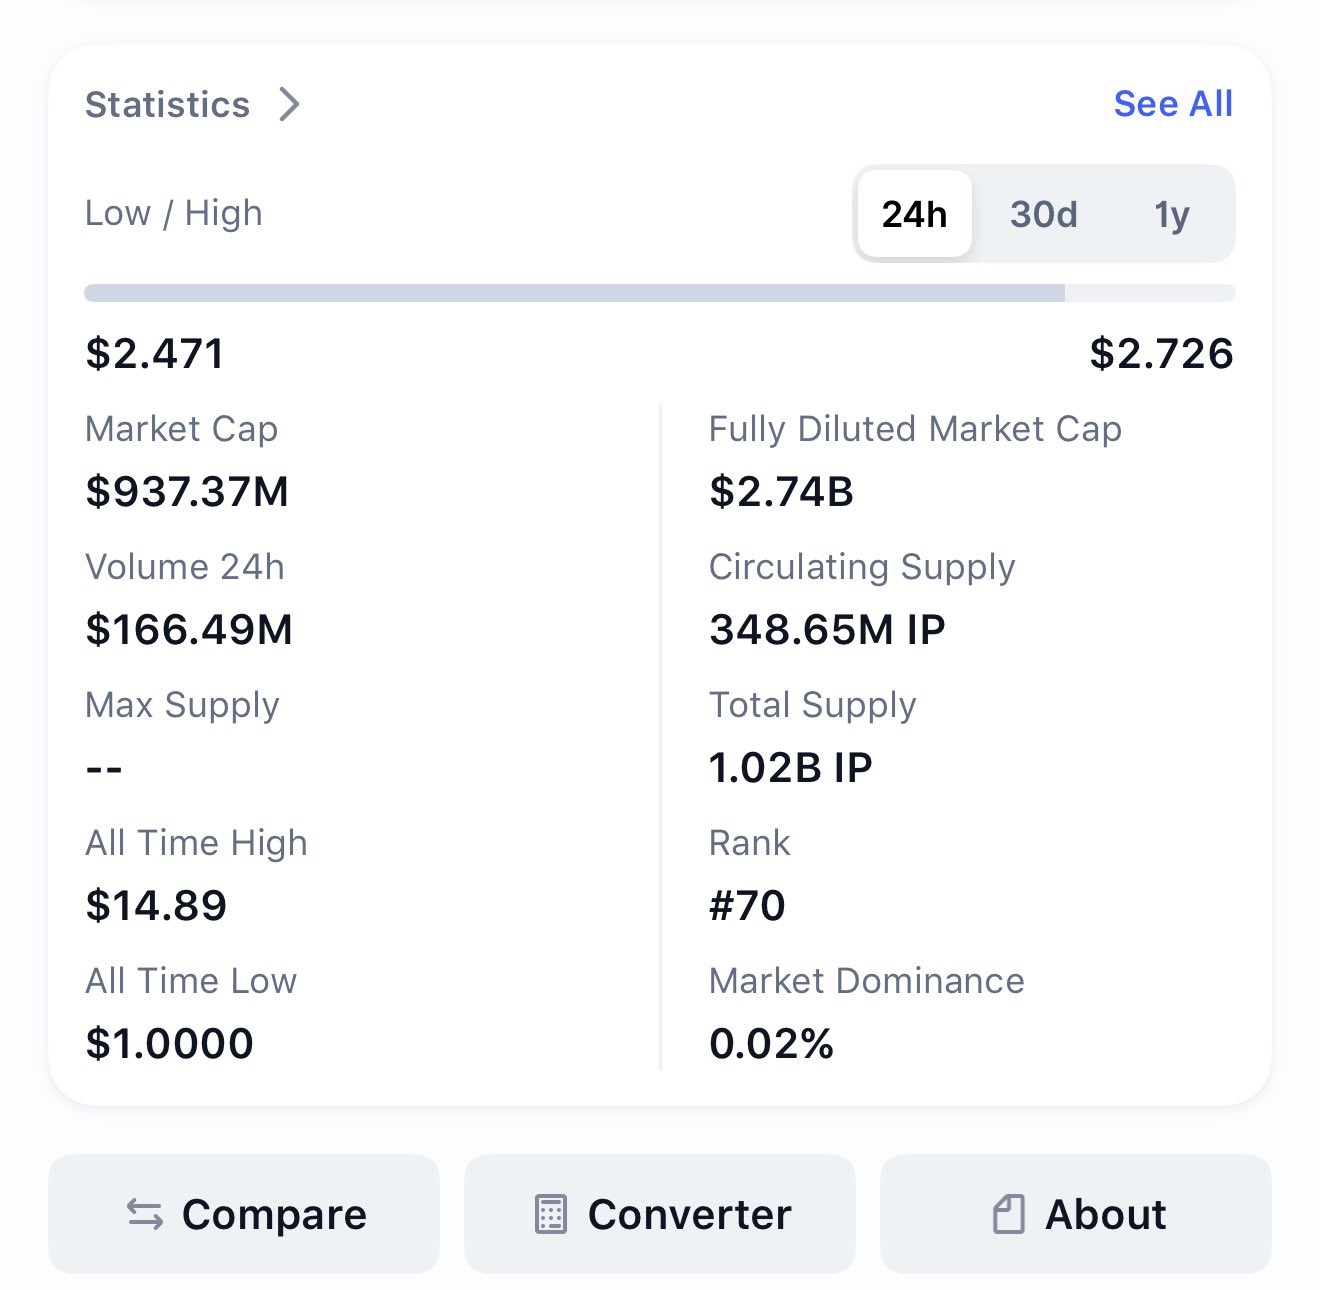Viewport: 1320px width, 1290px height.
Task: Click the calculator icon on Converter
Action: [551, 1215]
